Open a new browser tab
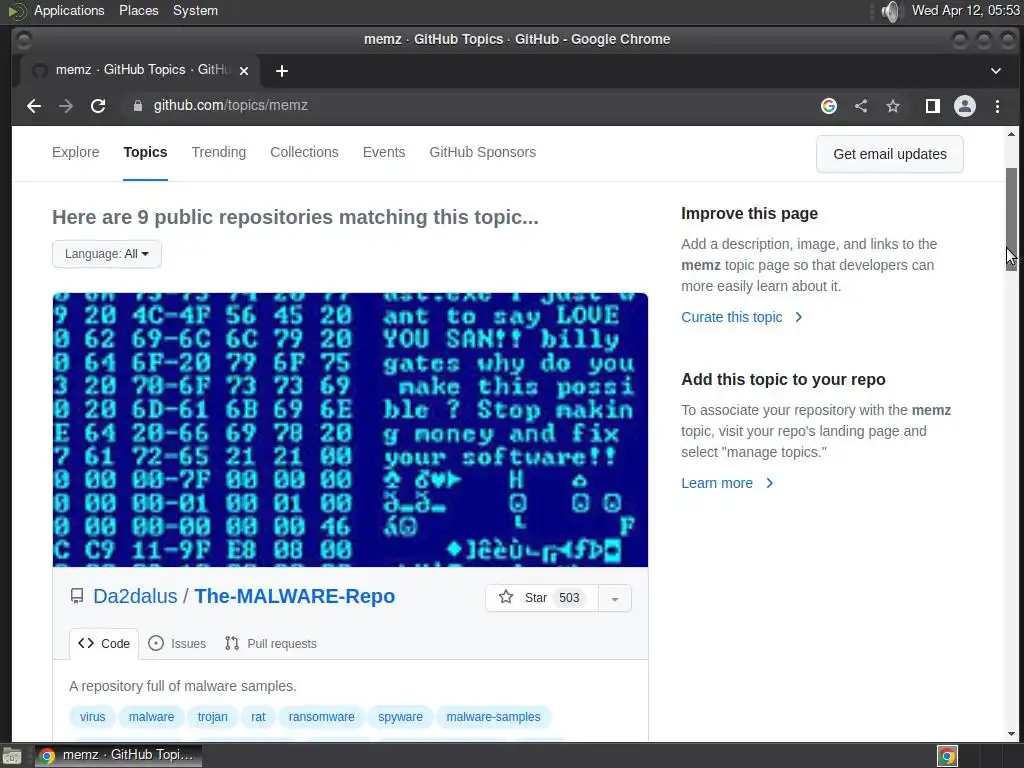 282,71
